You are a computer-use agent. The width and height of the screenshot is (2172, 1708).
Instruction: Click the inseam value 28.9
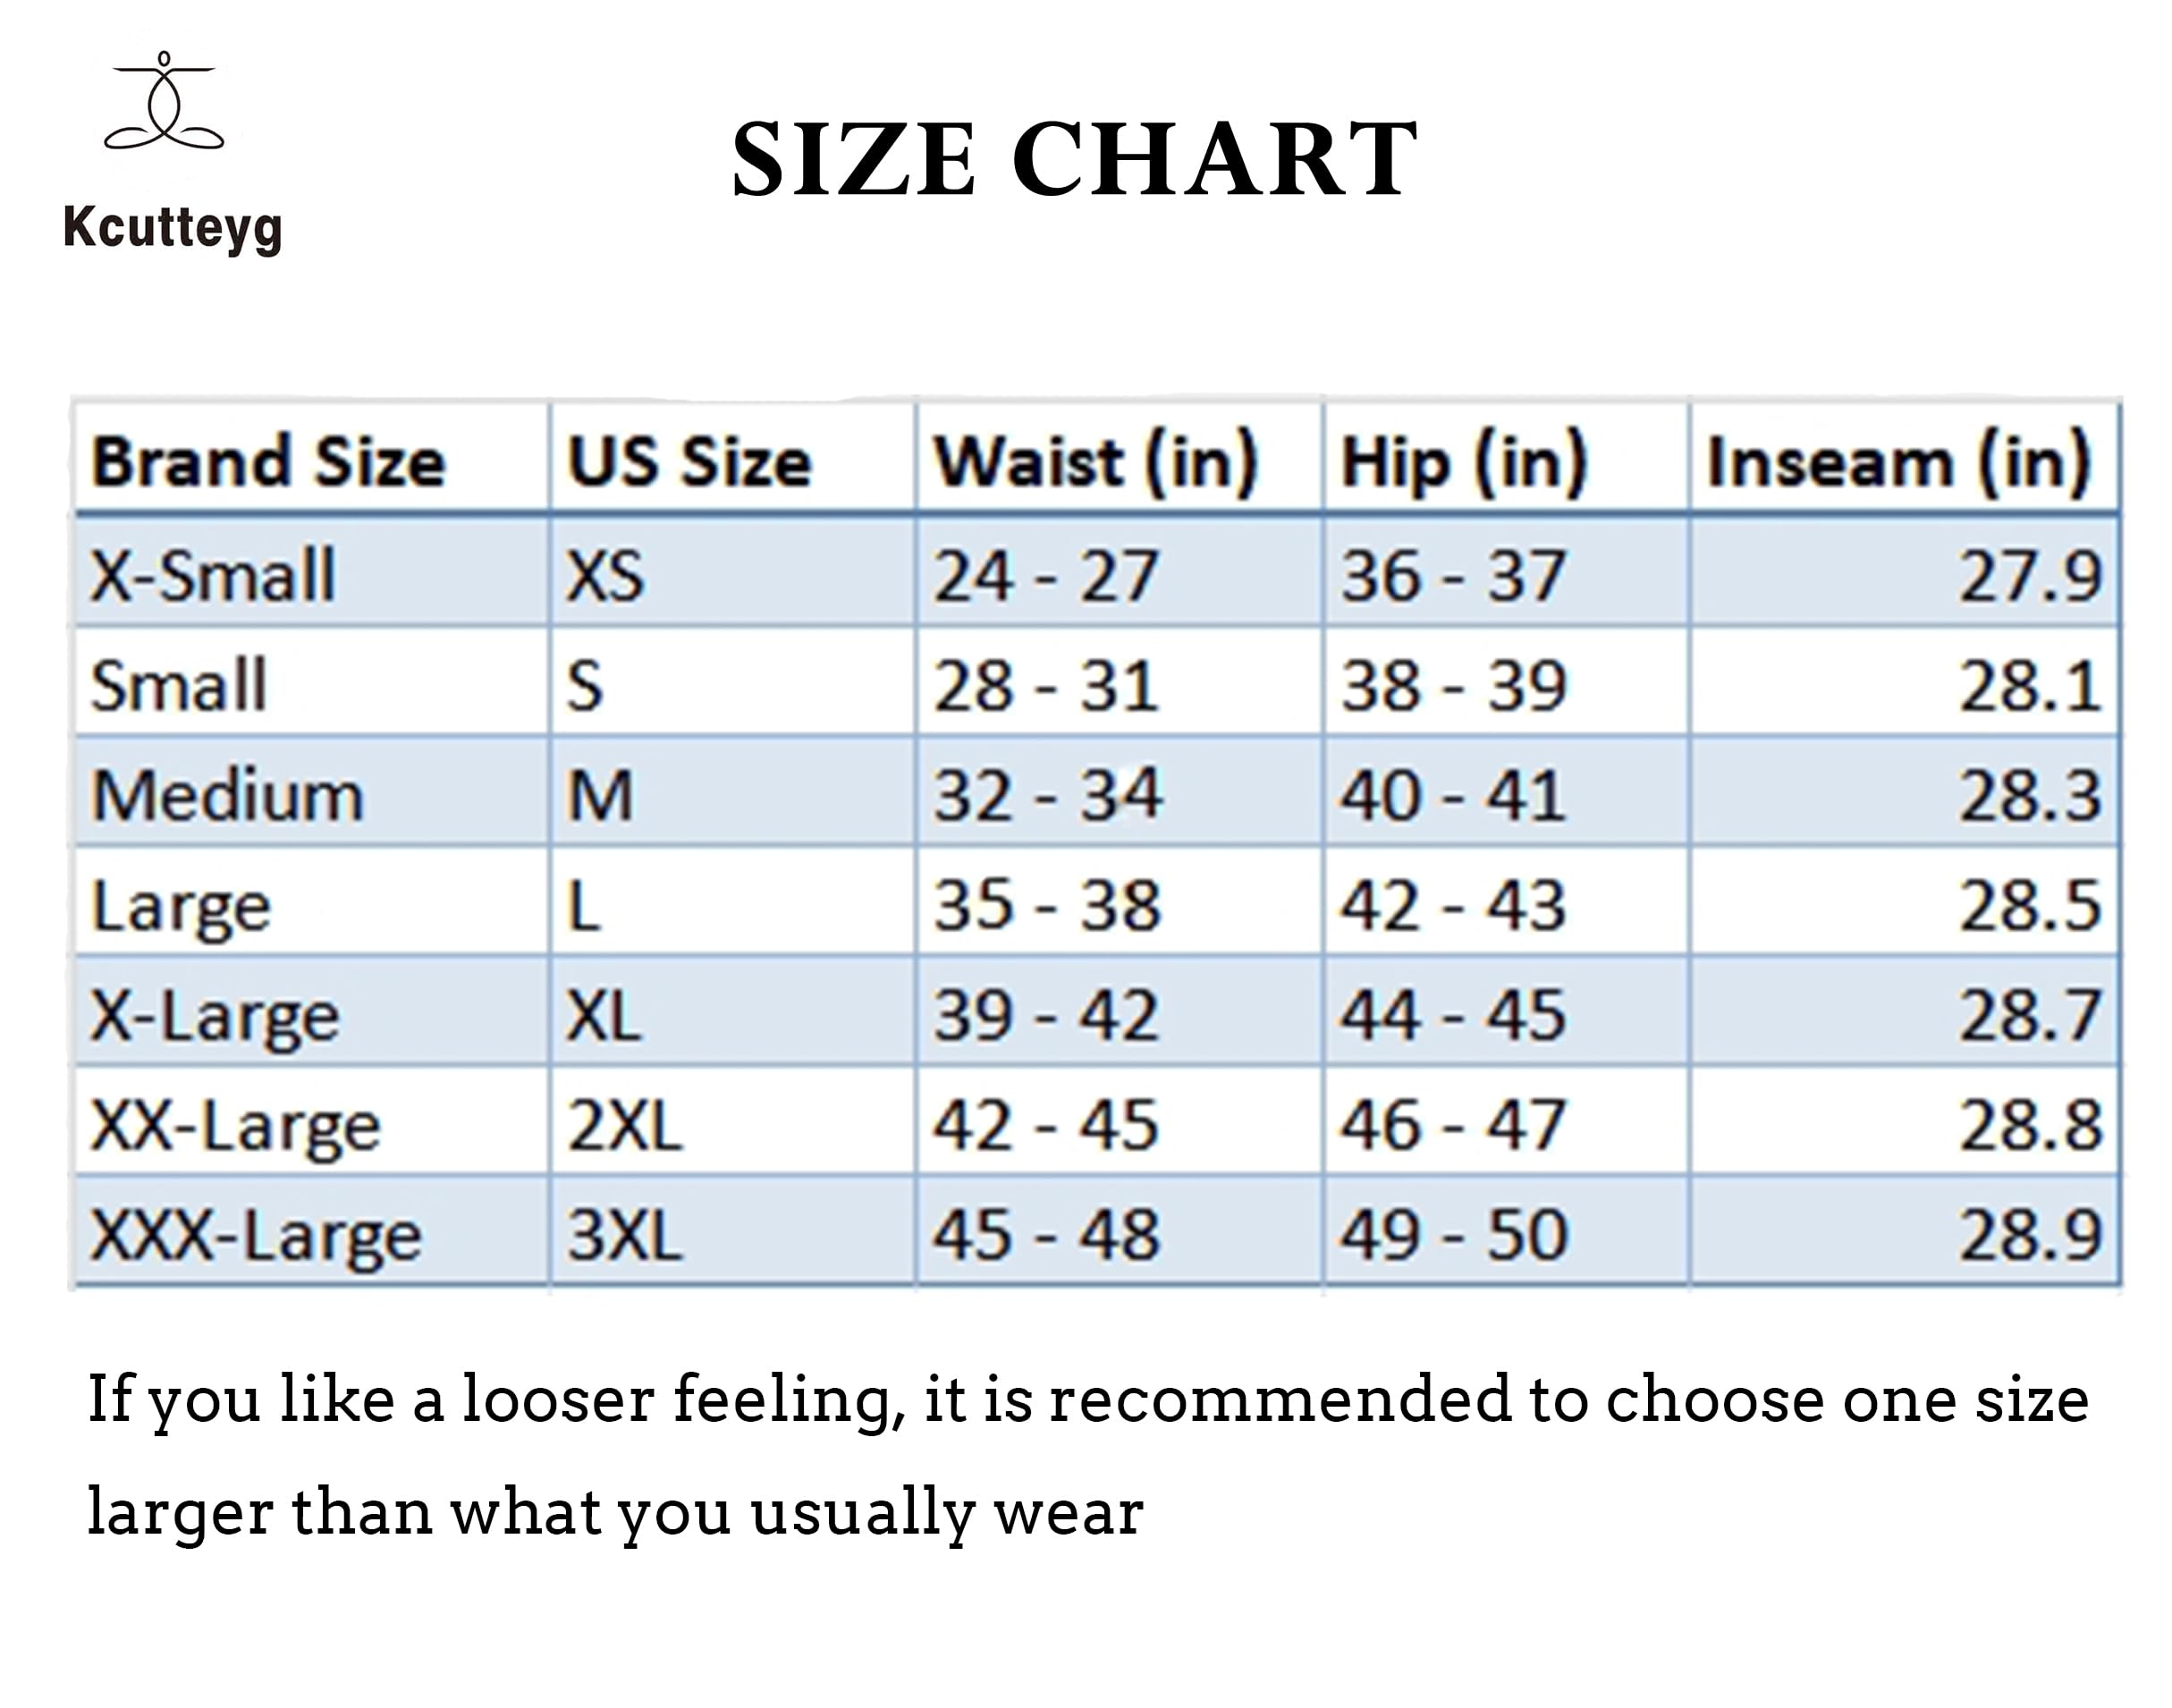tap(2030, 1234)
